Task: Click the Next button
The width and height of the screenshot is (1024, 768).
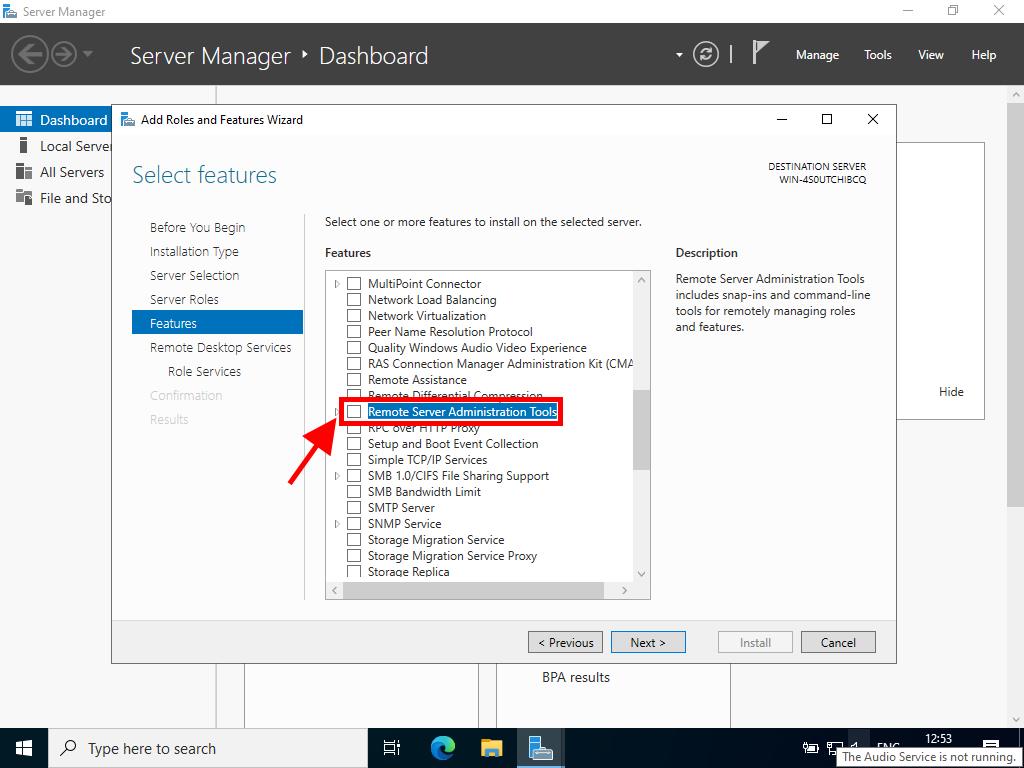Action: 648,642
